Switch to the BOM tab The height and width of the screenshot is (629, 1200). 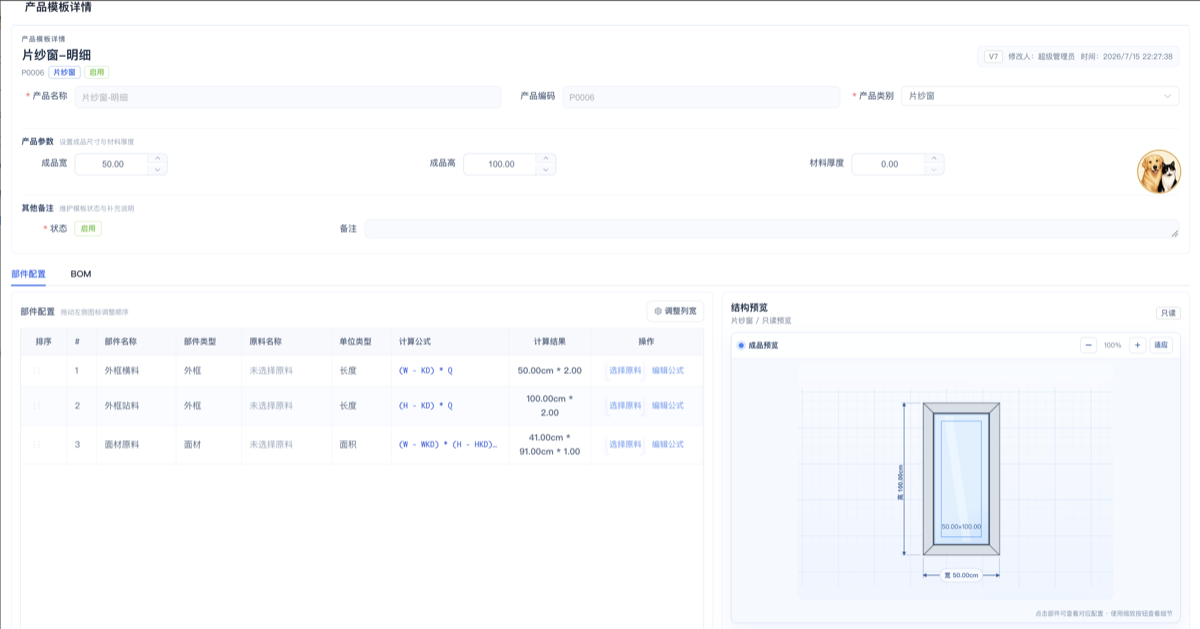[81, 273]
